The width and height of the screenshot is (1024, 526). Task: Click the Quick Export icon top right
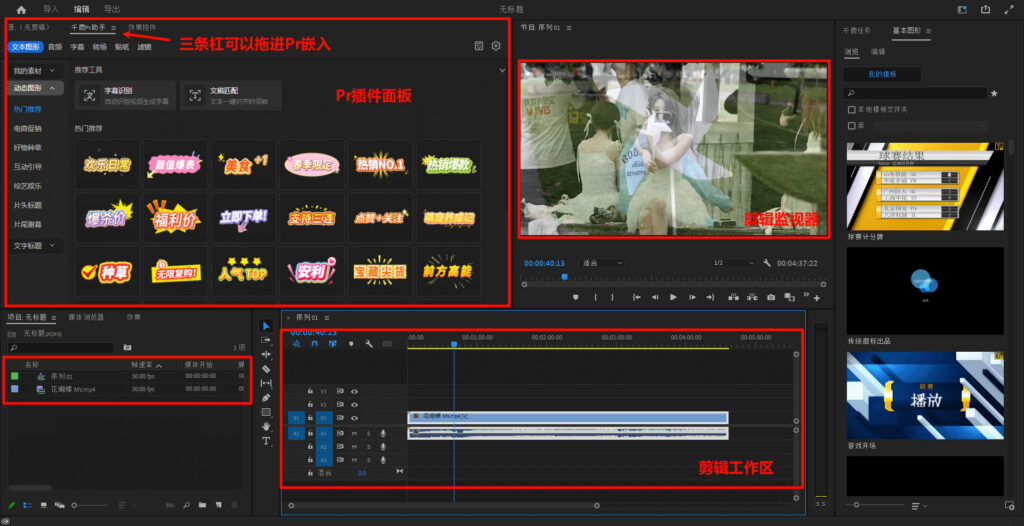(x=985, y=10)
